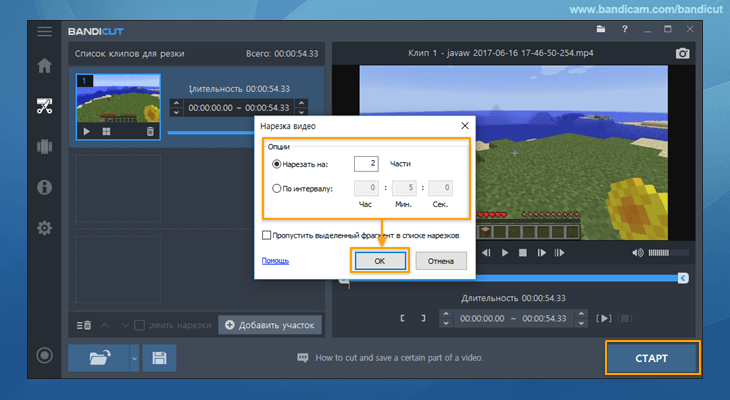
Task: Click the hamburger menu icon
Action: 44,31
